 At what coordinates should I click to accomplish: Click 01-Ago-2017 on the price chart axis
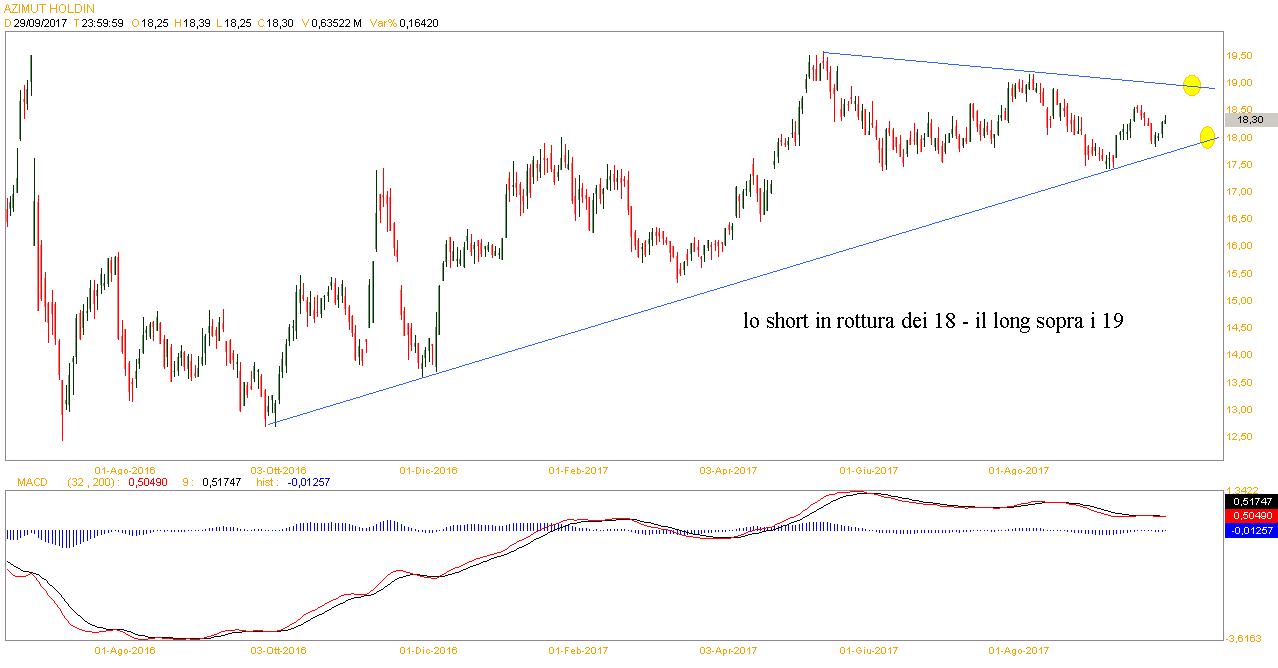(x=1018, y=468)
